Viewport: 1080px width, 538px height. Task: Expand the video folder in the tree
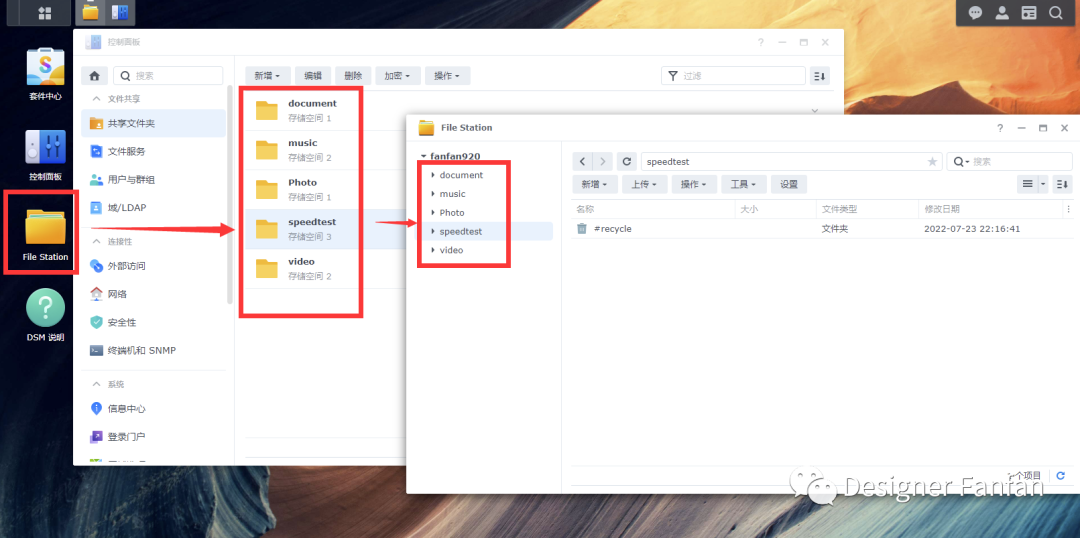433,250
